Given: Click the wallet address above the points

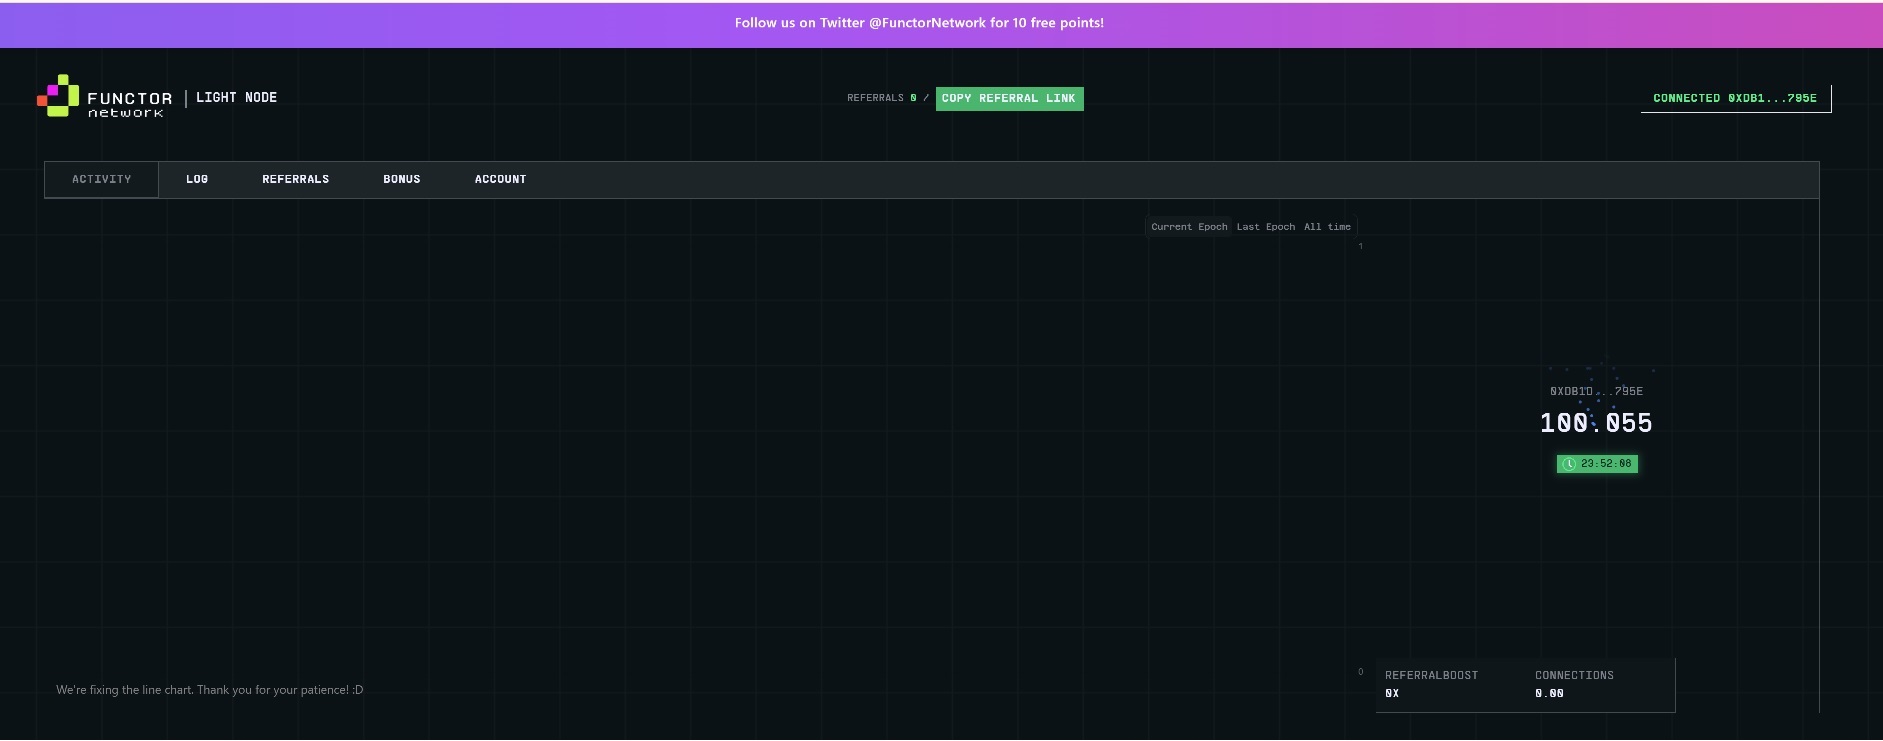Looking at the screenshot, I should tap(1596, 391).
